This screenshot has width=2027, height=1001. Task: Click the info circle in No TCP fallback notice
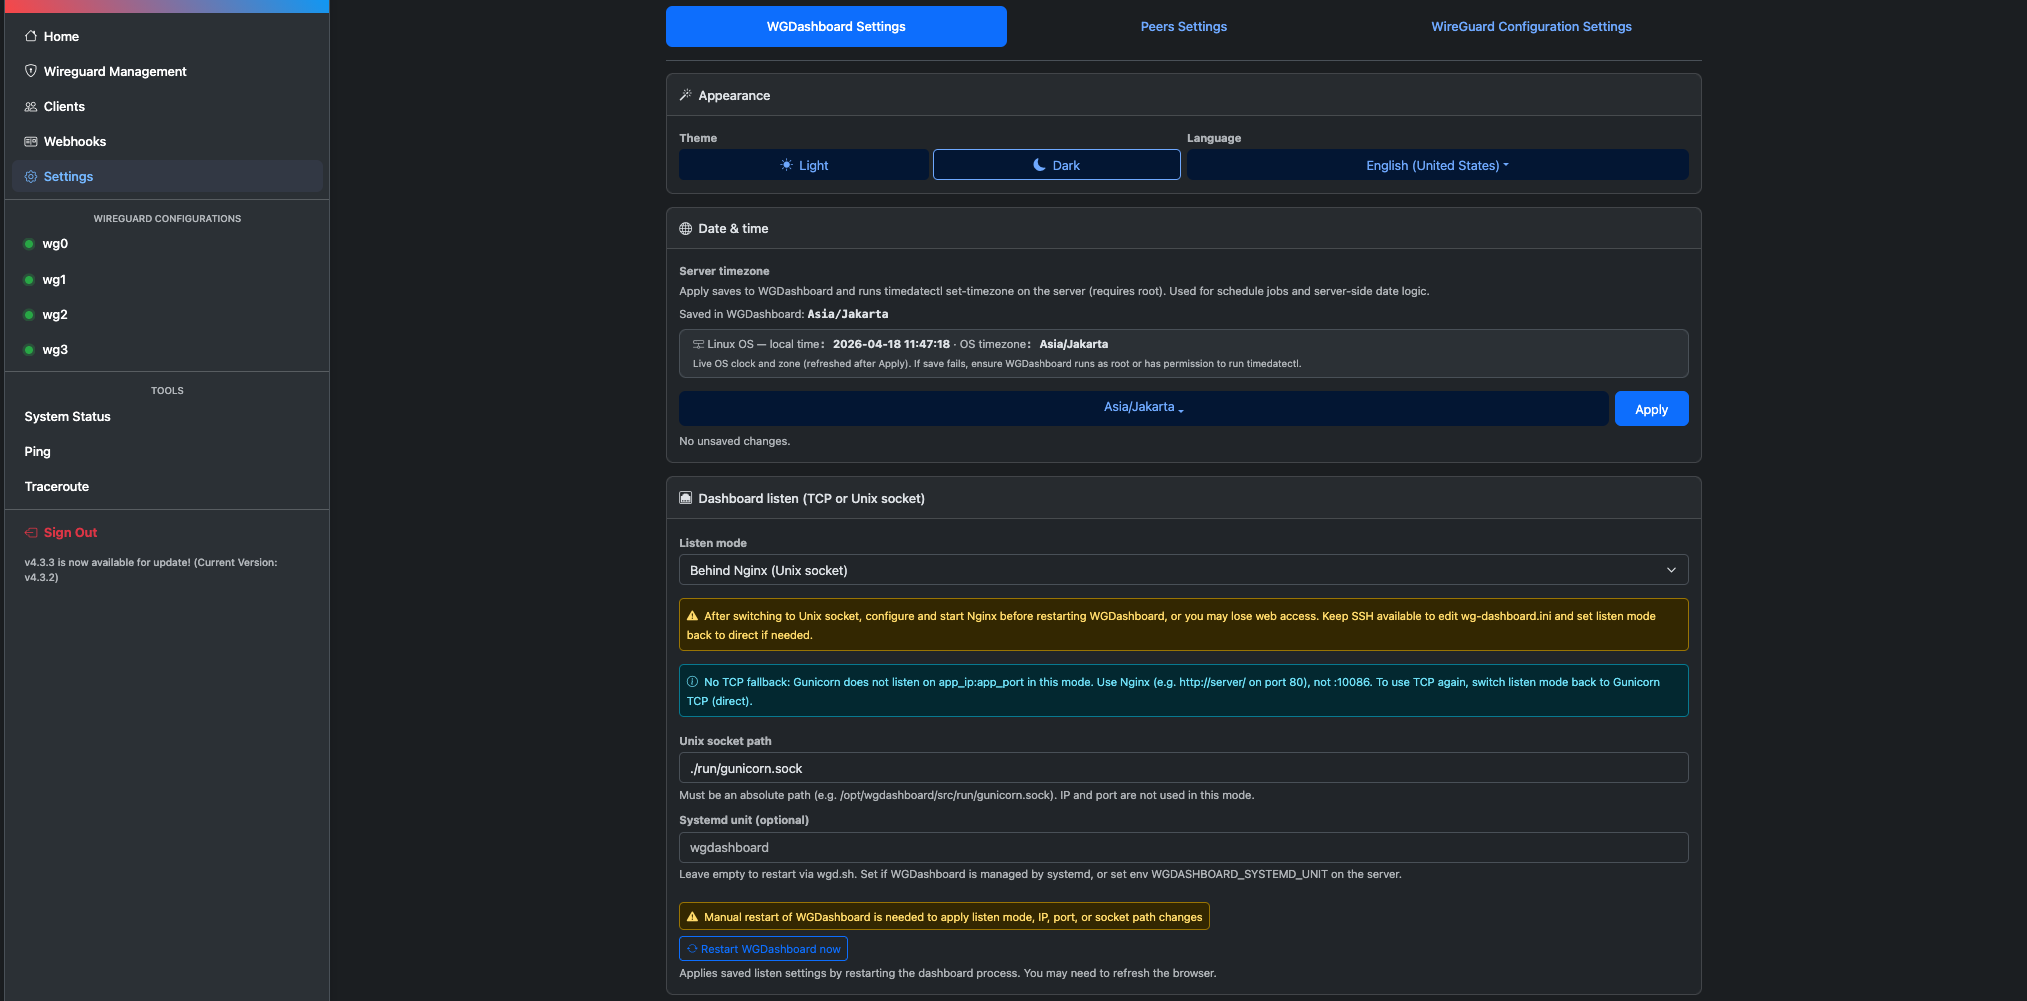pyautogui.click(x=692, y=682)
